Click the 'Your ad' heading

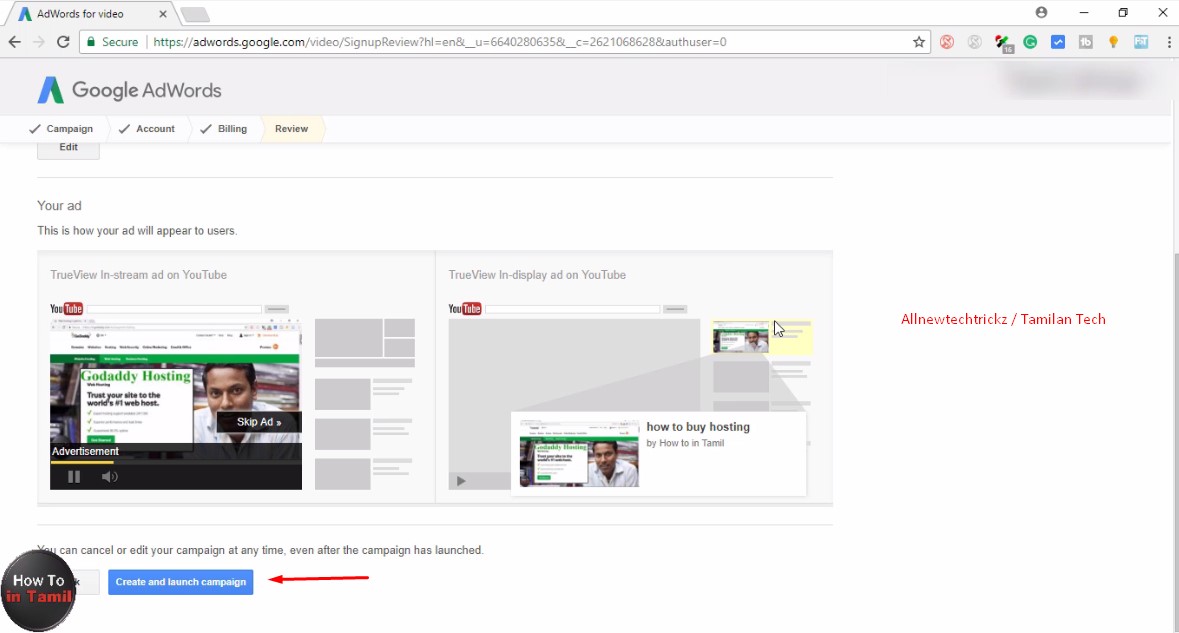pyautogui.click(x=59, y=206)
